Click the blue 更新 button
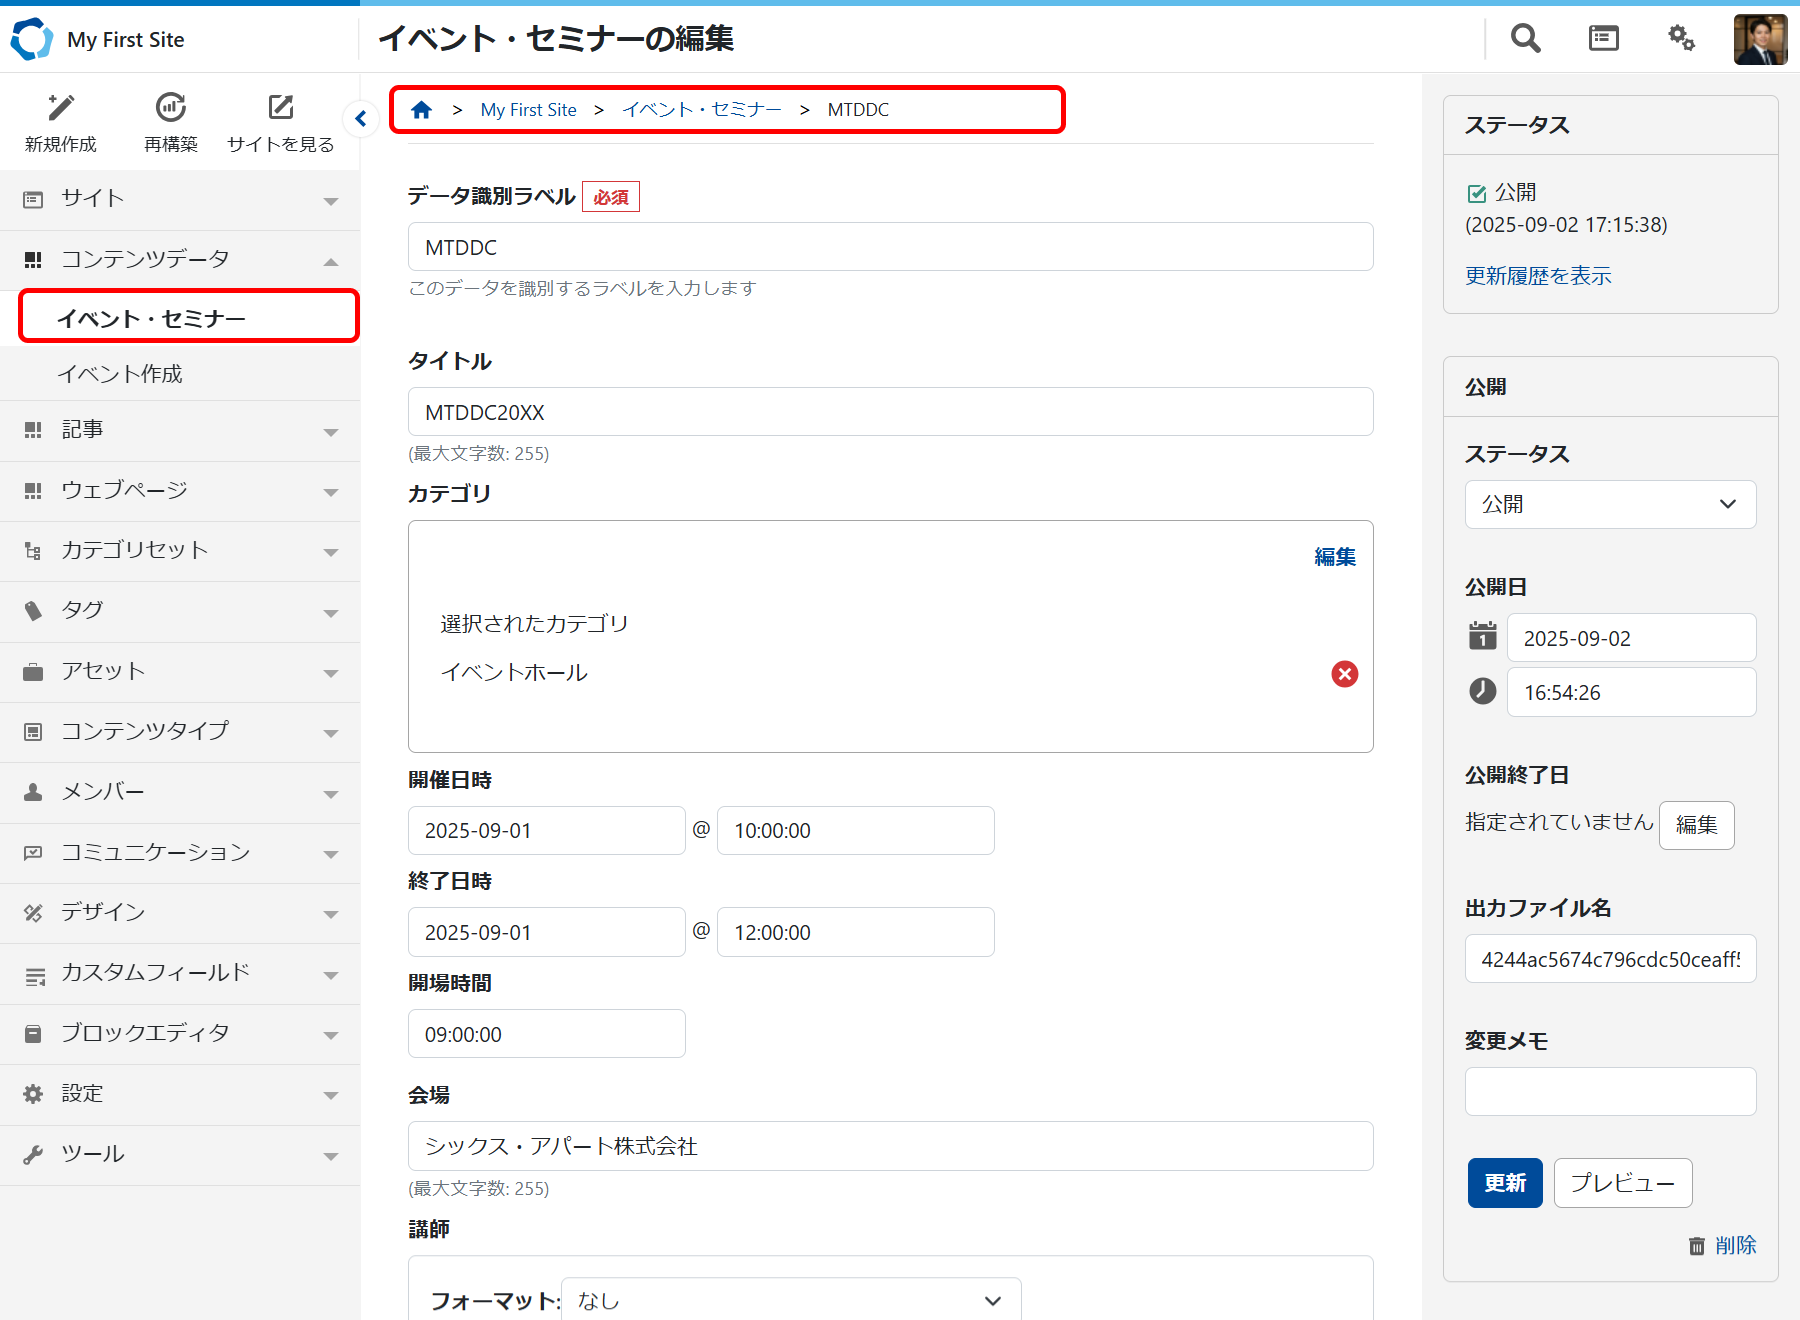 coord(1504,1183)
